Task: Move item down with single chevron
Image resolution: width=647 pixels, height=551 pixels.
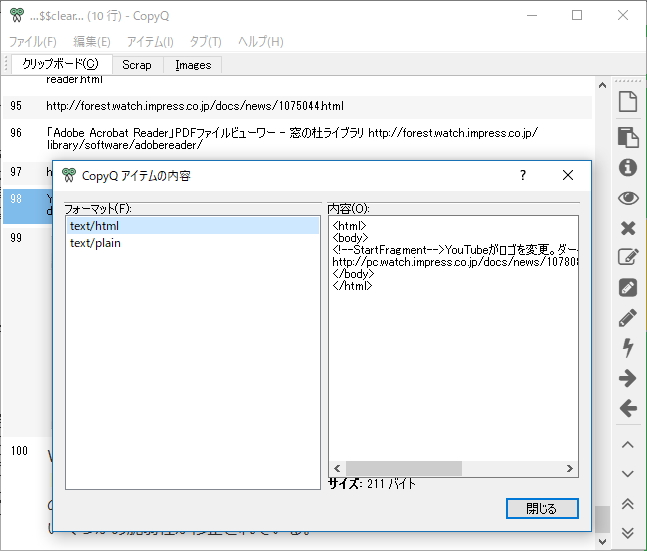Action: tap(628, 474)
